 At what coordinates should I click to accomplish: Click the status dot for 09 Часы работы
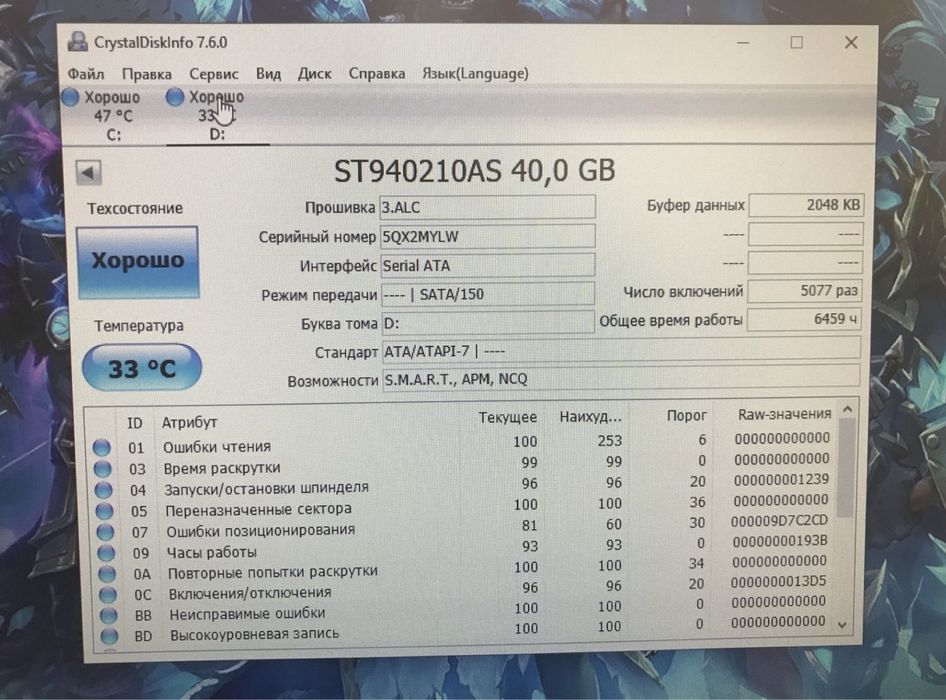106,553
